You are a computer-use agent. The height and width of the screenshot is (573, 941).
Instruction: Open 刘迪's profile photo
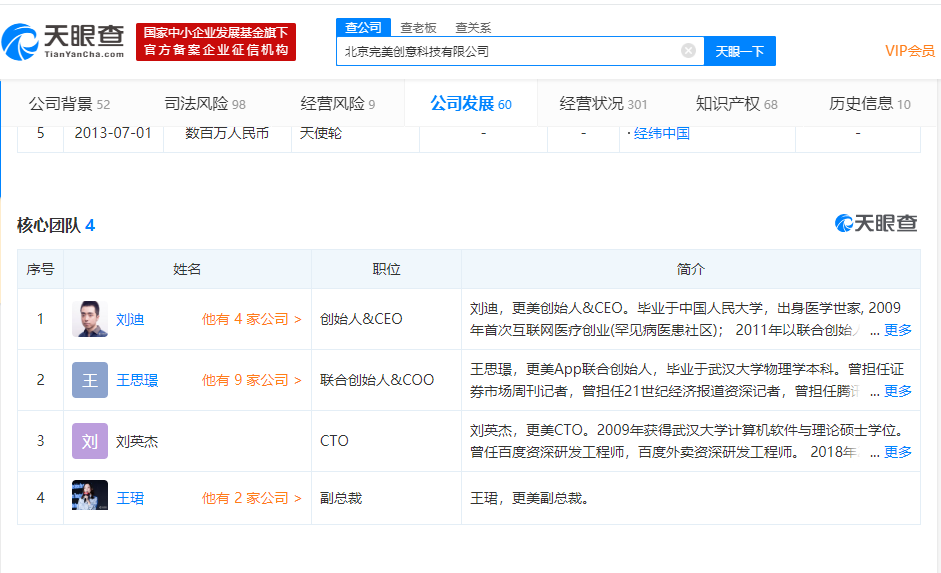[90, 319]
